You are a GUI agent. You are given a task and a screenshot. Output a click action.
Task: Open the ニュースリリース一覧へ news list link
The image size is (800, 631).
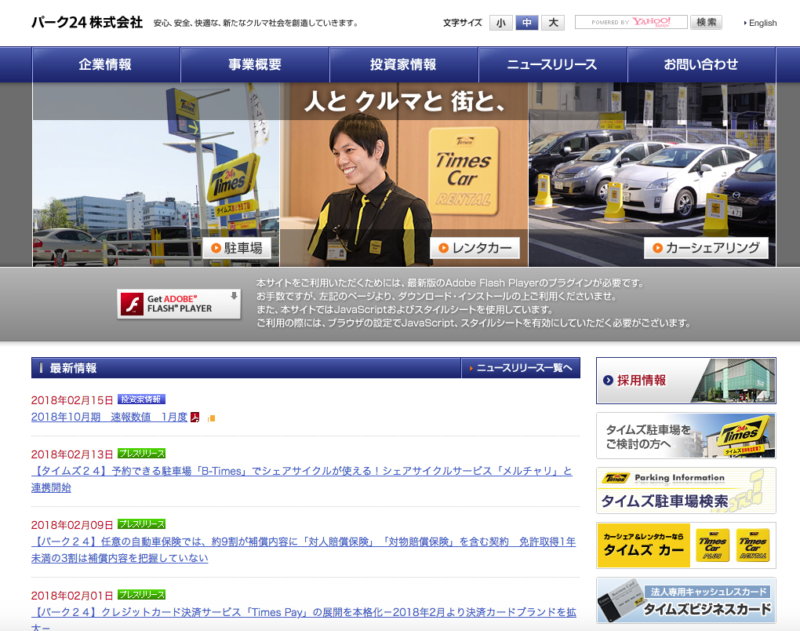coord(521,368)
